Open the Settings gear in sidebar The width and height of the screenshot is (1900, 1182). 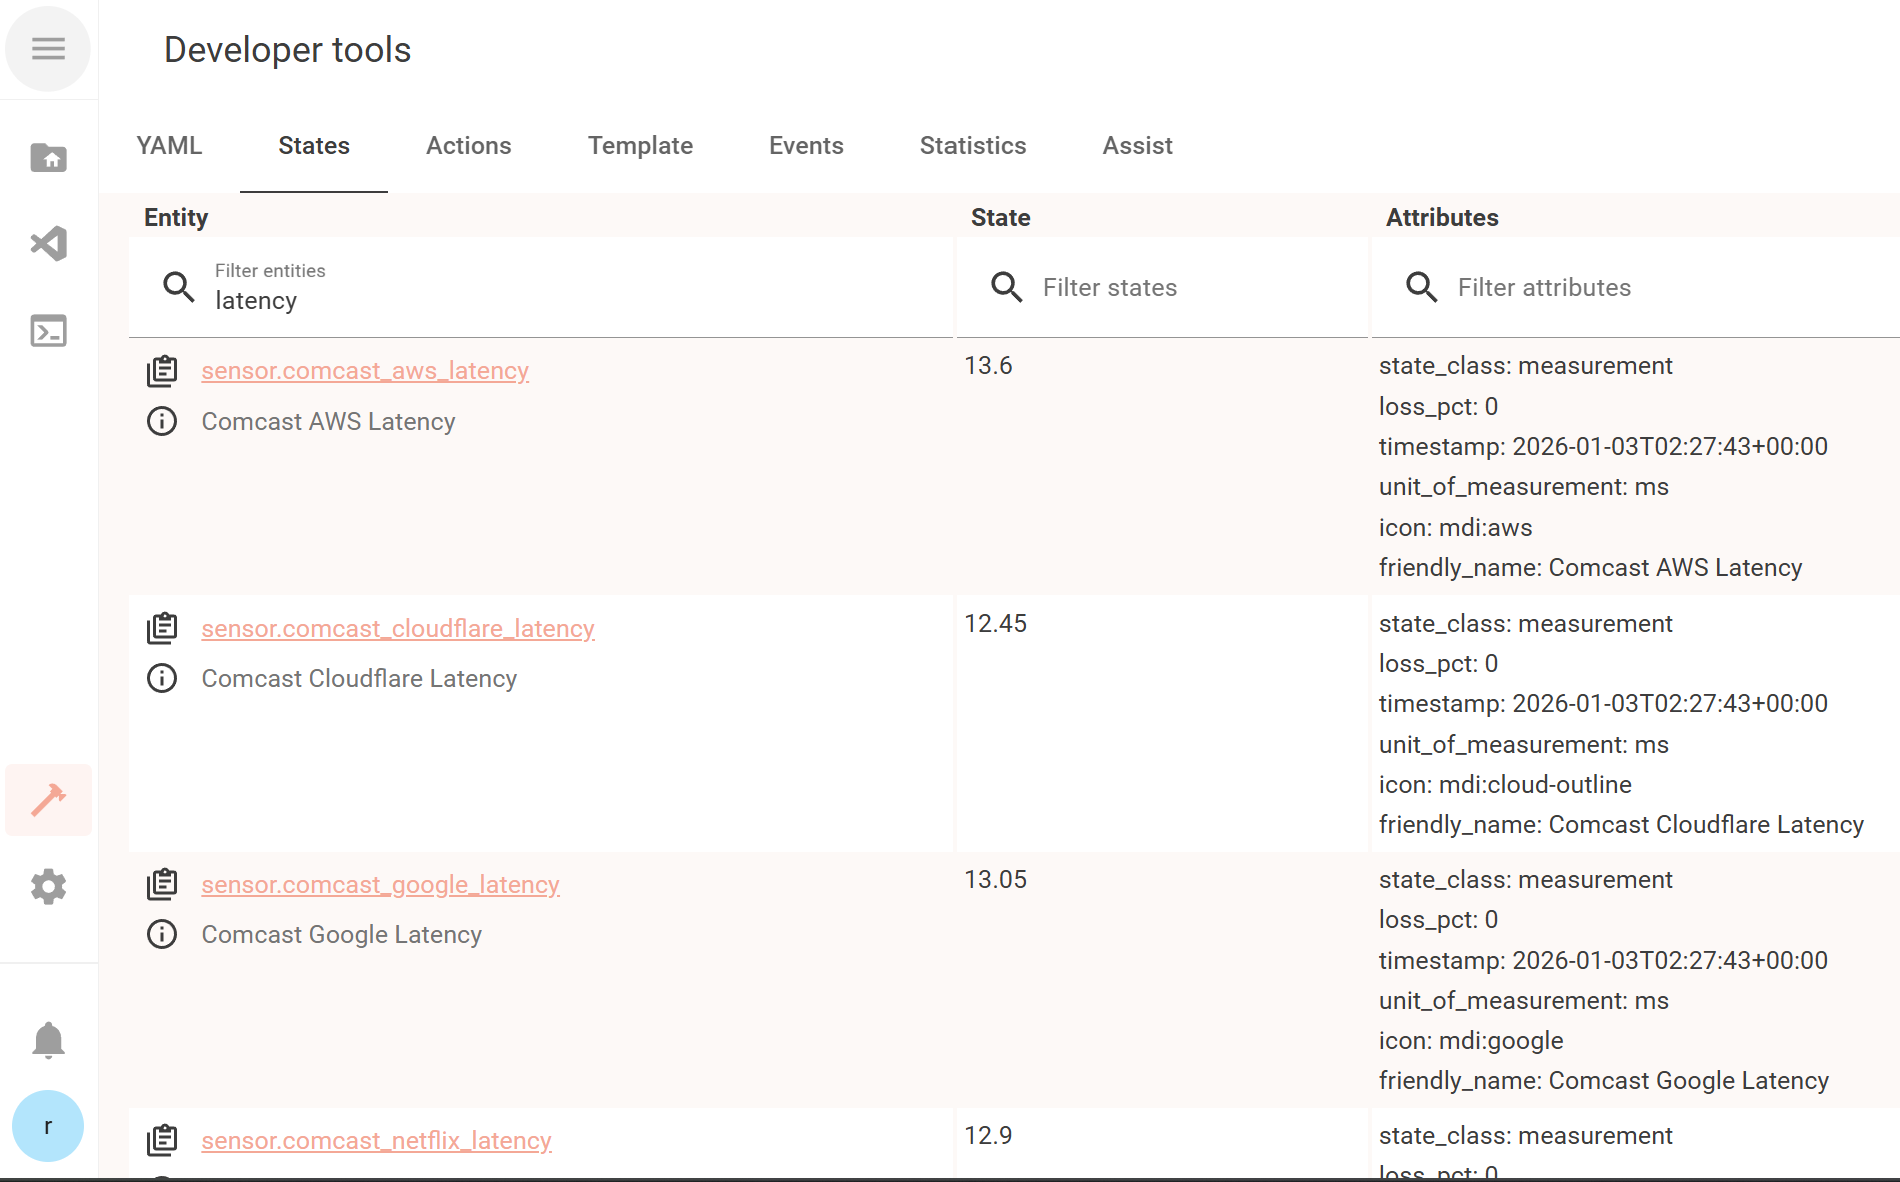[x=48, y=886]
